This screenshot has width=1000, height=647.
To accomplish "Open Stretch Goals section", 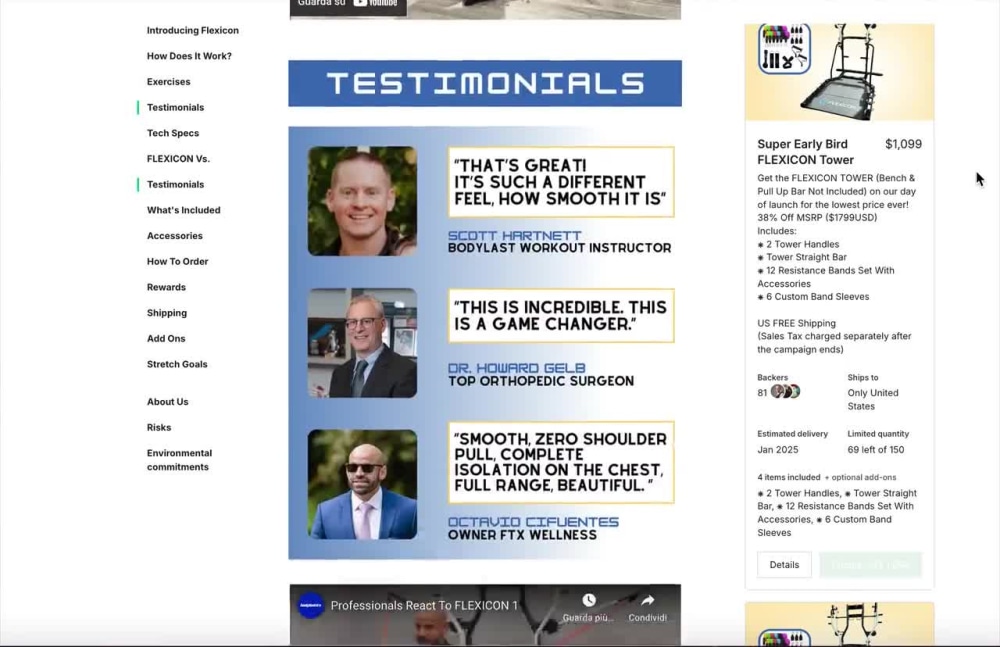I will coord(177,364).
